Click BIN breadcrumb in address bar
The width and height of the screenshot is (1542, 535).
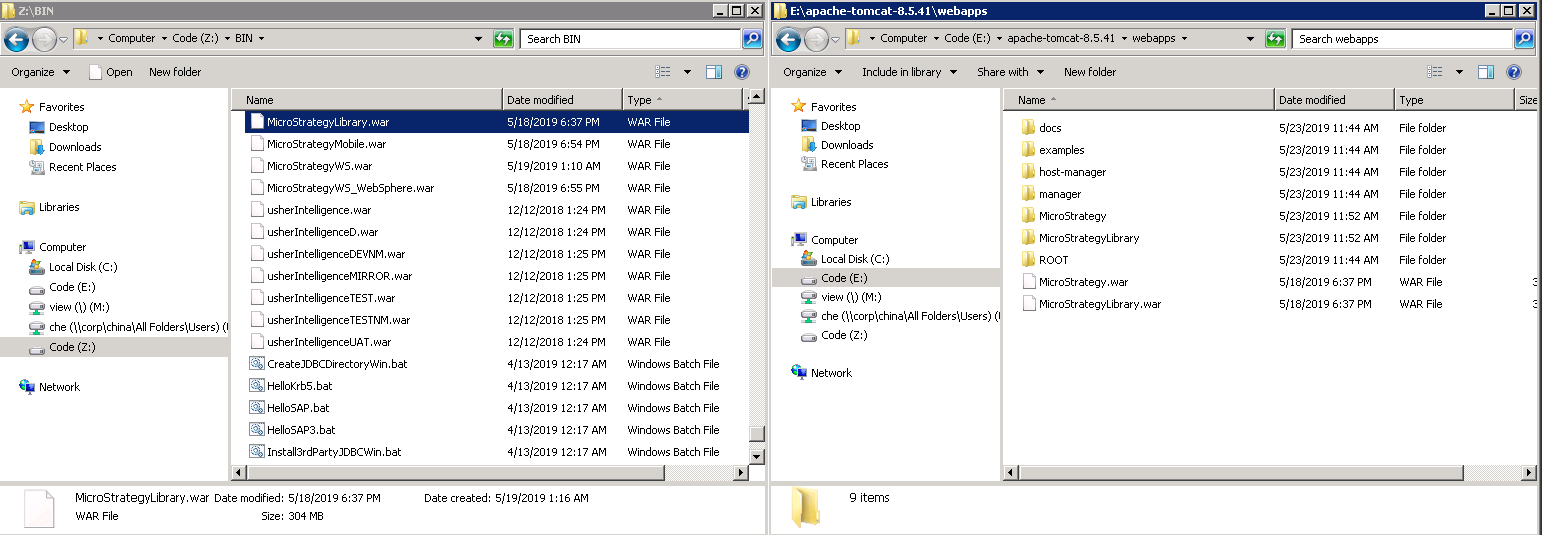tap(244, 38)
